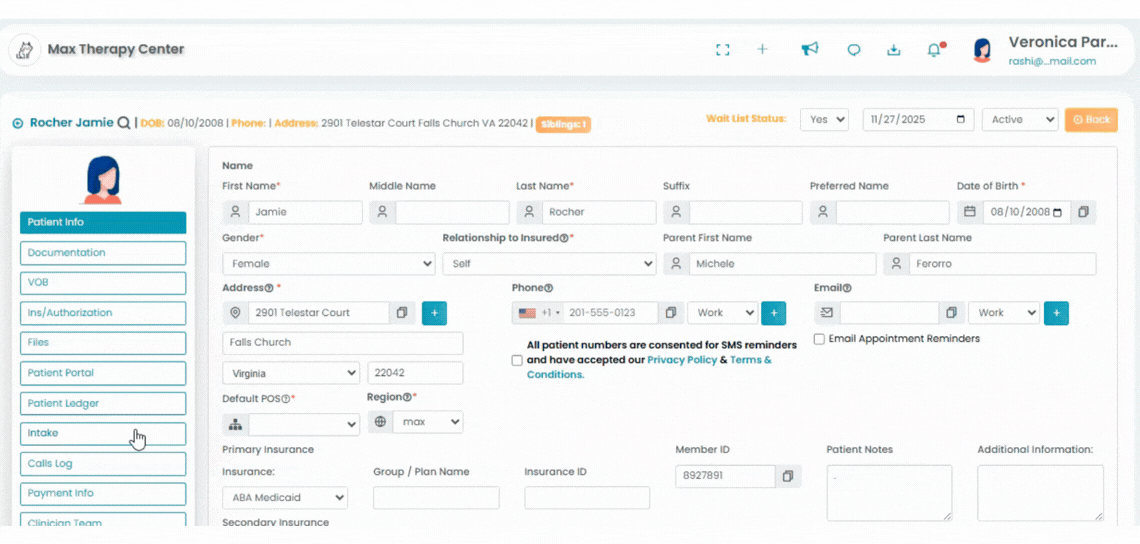Open the Documentation tab
The image size is (1140, 544).
pos(103,253)
